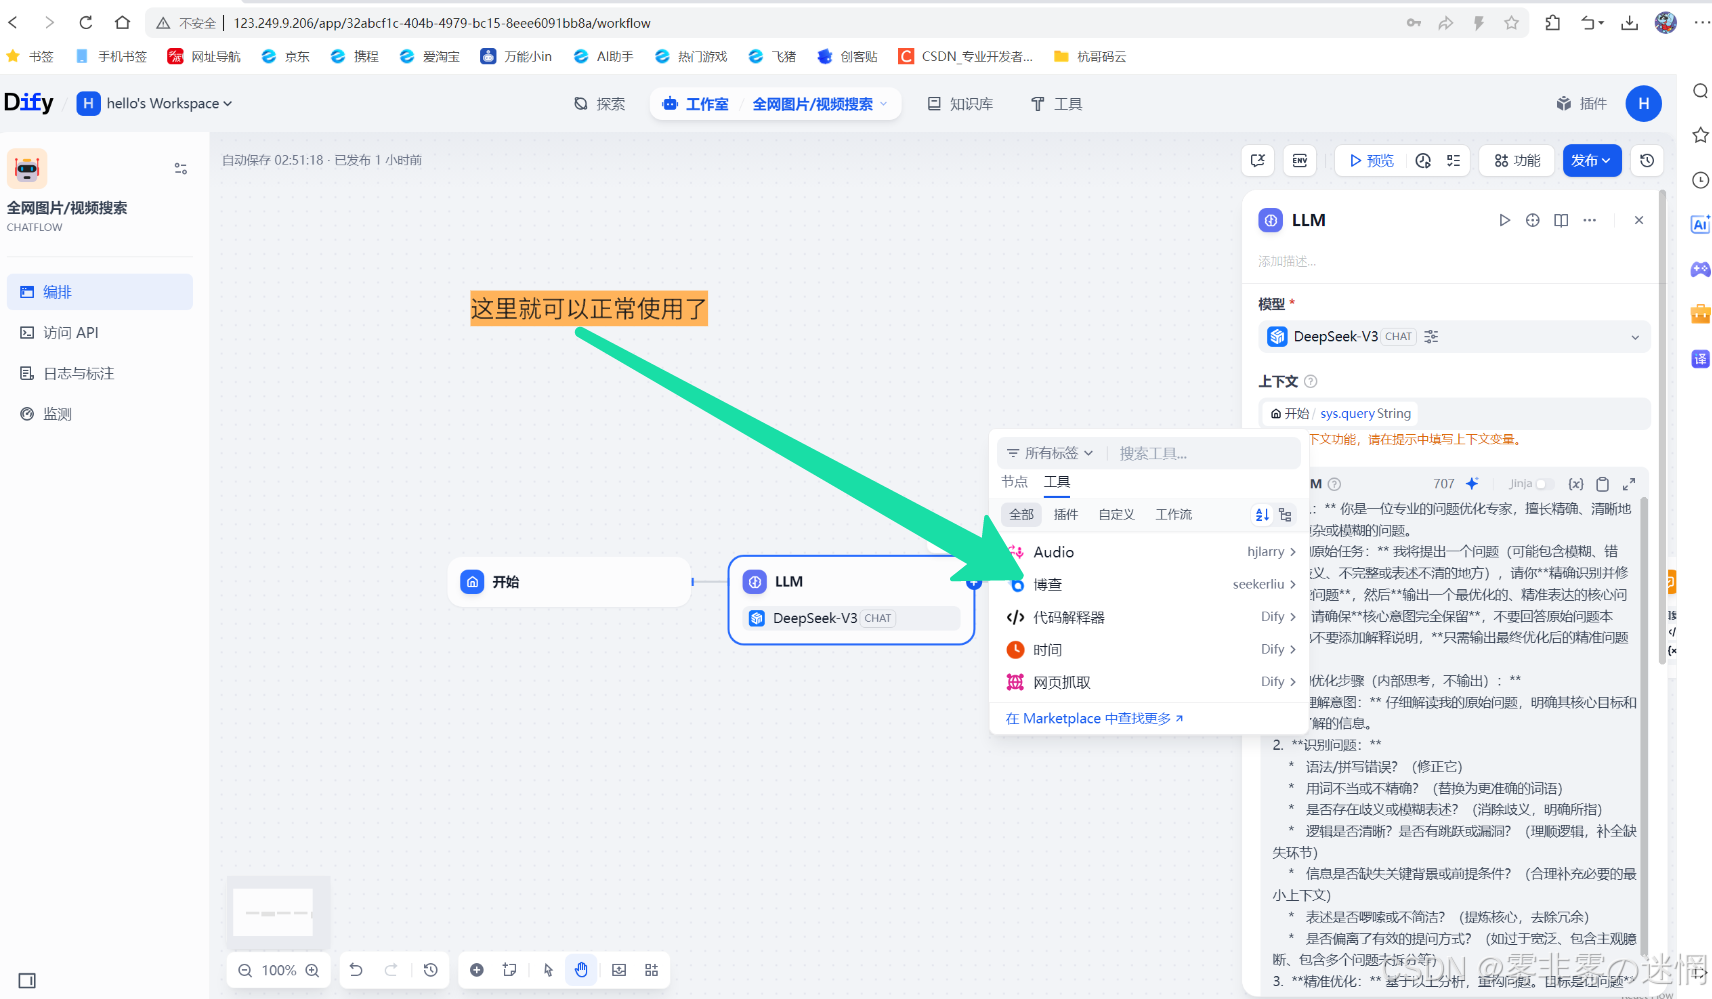1712x999 pixels.
Task: Expand the Audio tool entry
Action: [x=1150, y=552]
